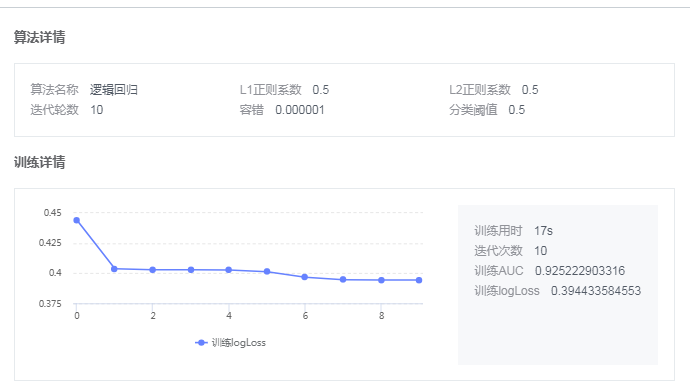
Task: Click the 分类阈值 value 0.5
Action: click(517, 110)
